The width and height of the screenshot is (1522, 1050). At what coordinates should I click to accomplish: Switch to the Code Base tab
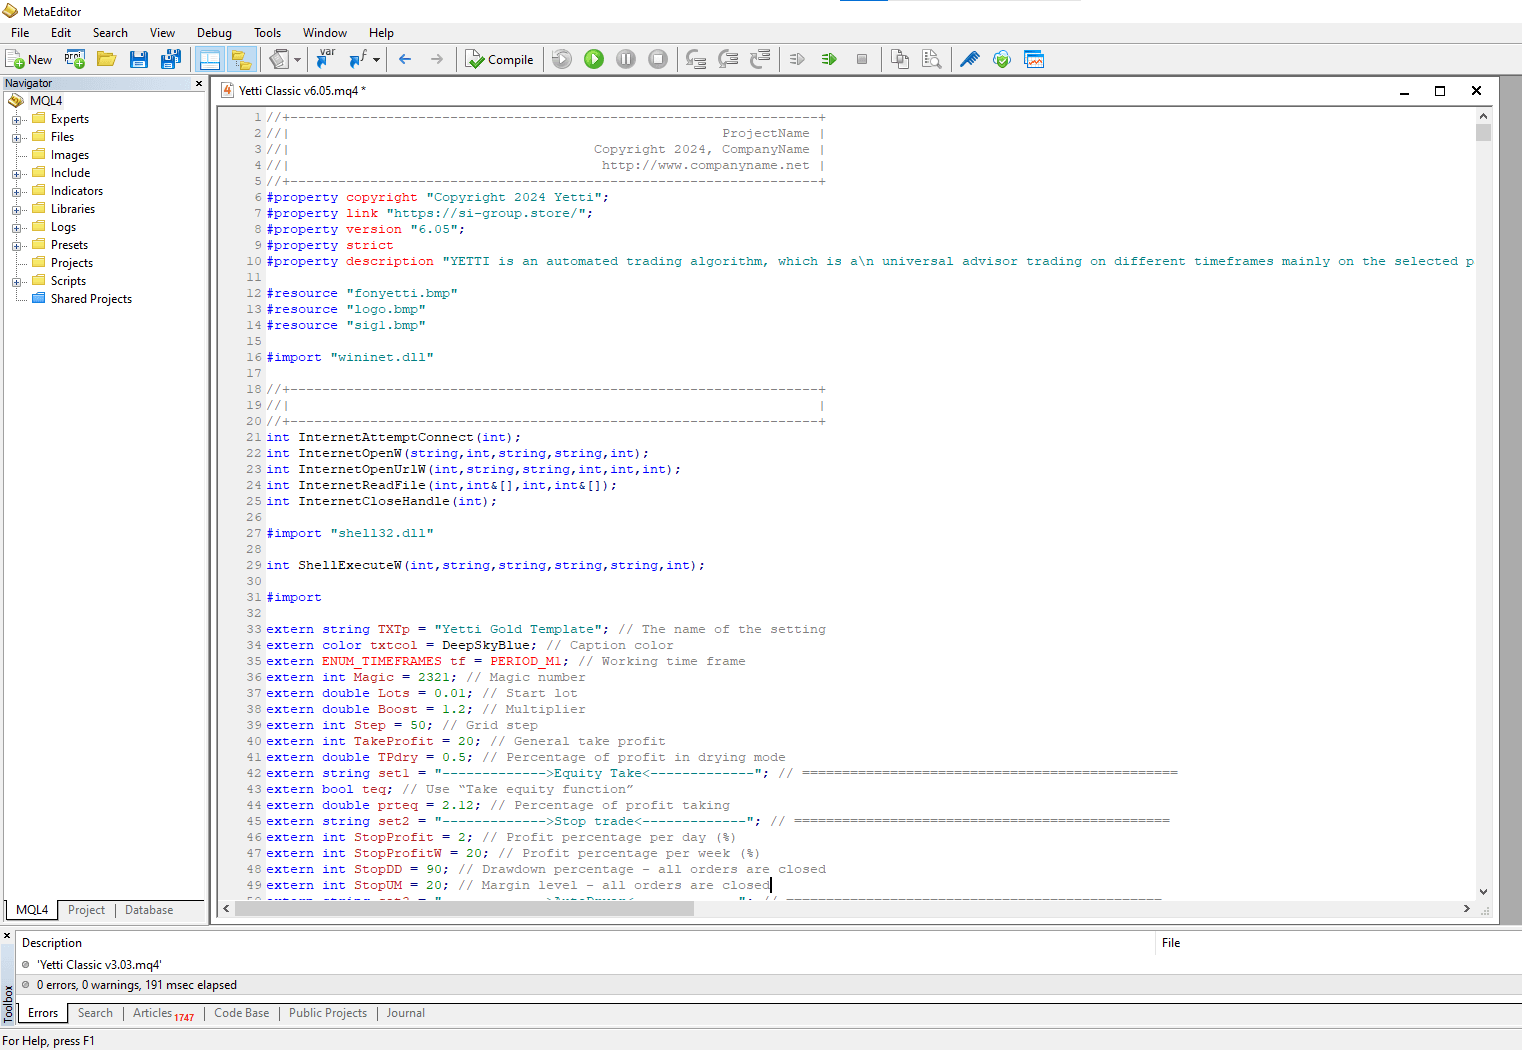point(241,1013)
